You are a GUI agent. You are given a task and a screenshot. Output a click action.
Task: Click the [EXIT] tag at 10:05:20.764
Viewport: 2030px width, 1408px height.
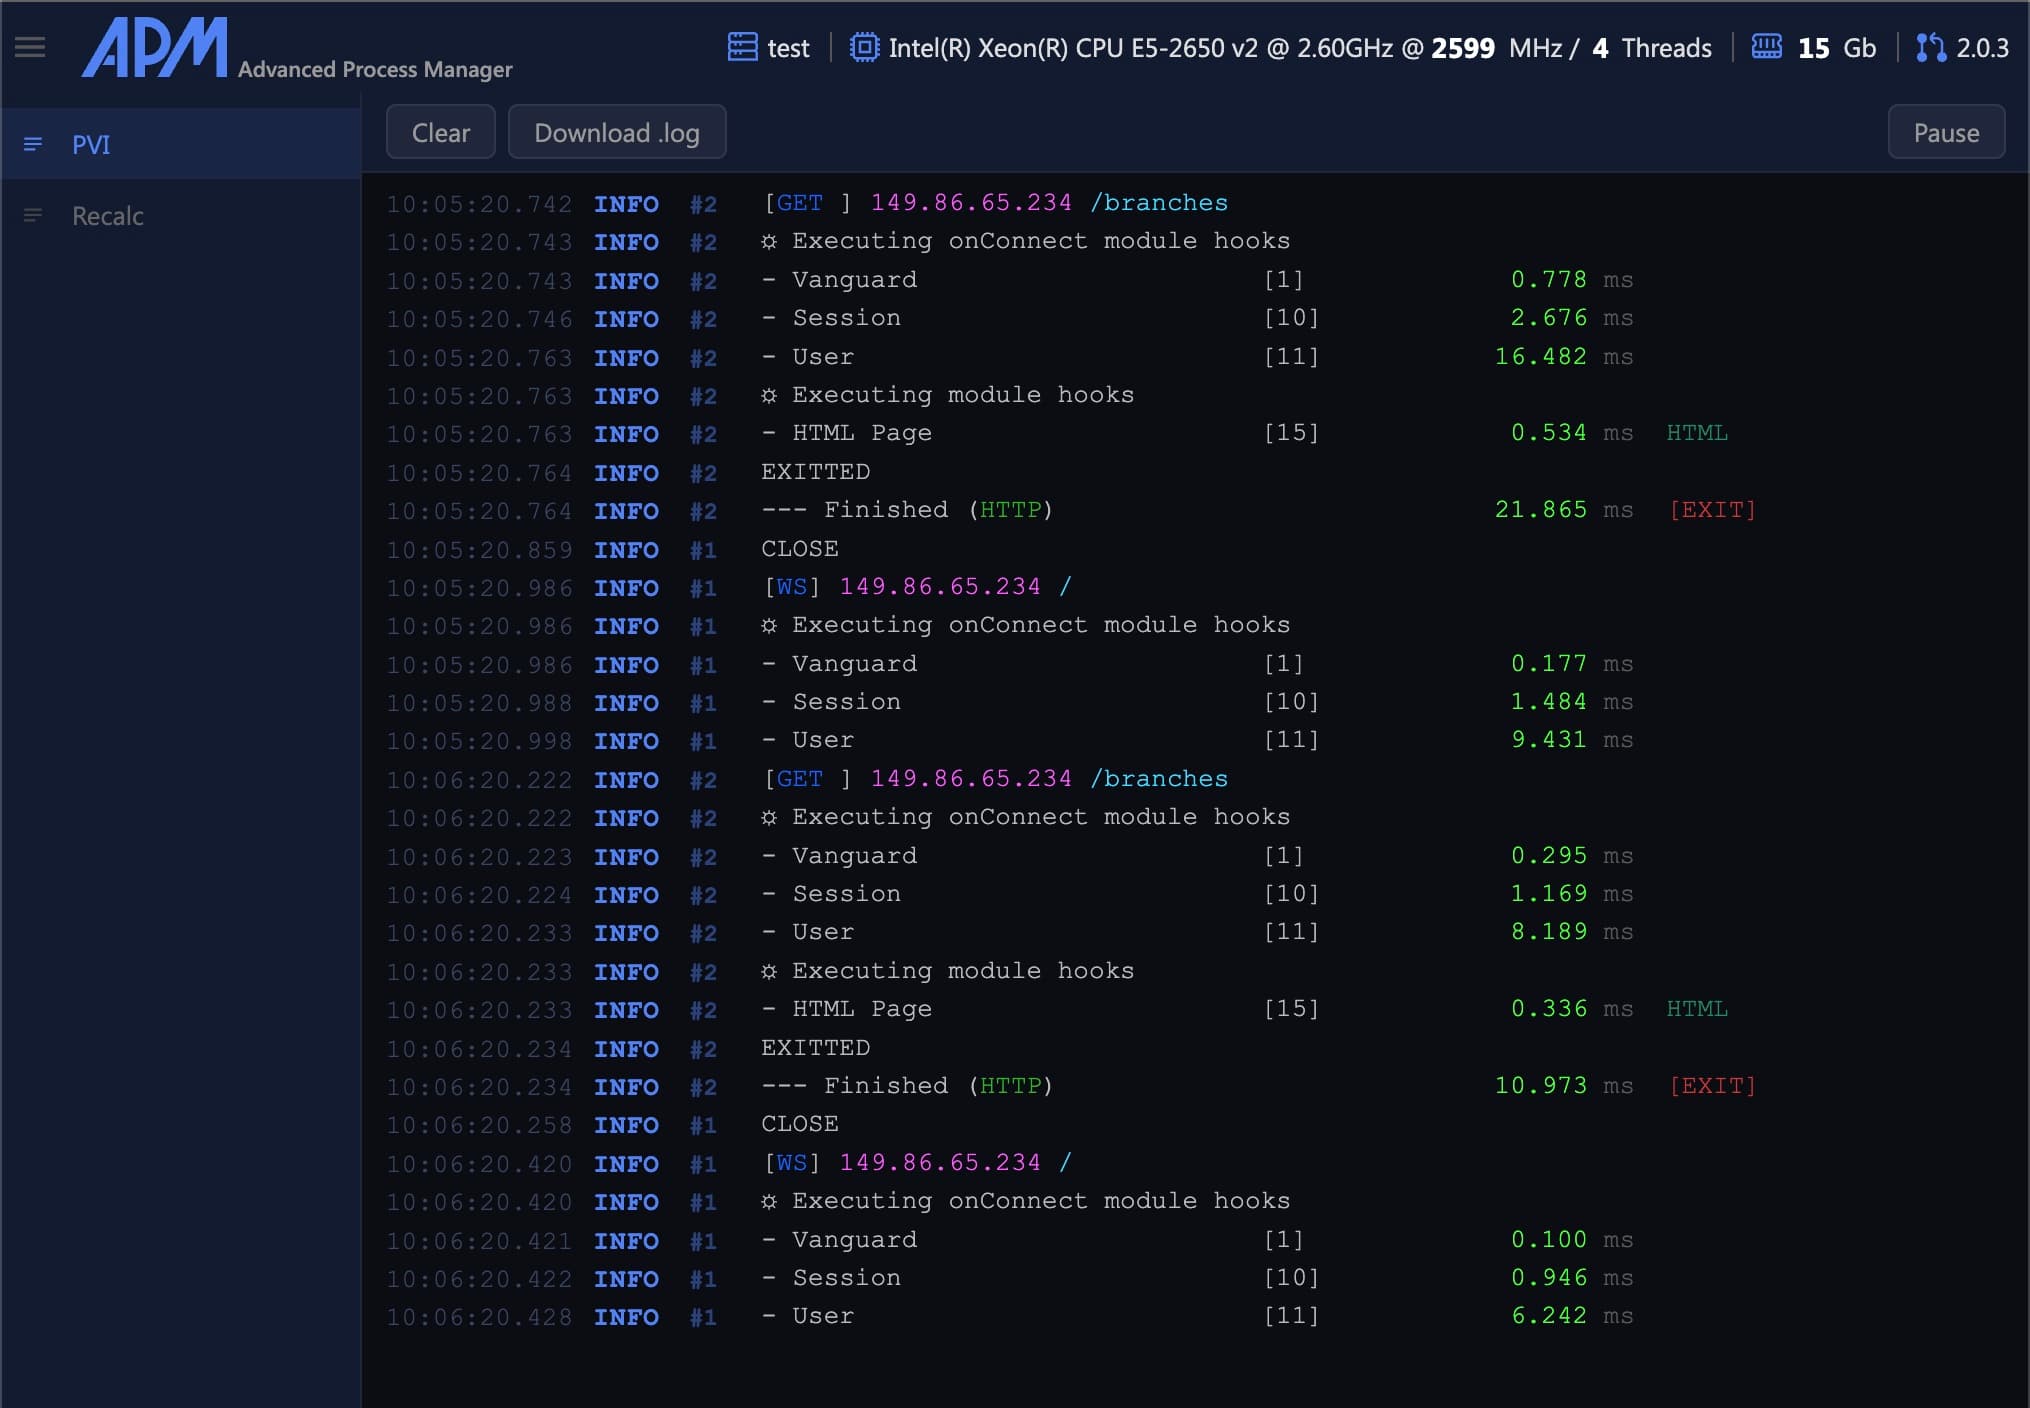coord(1712,510)
